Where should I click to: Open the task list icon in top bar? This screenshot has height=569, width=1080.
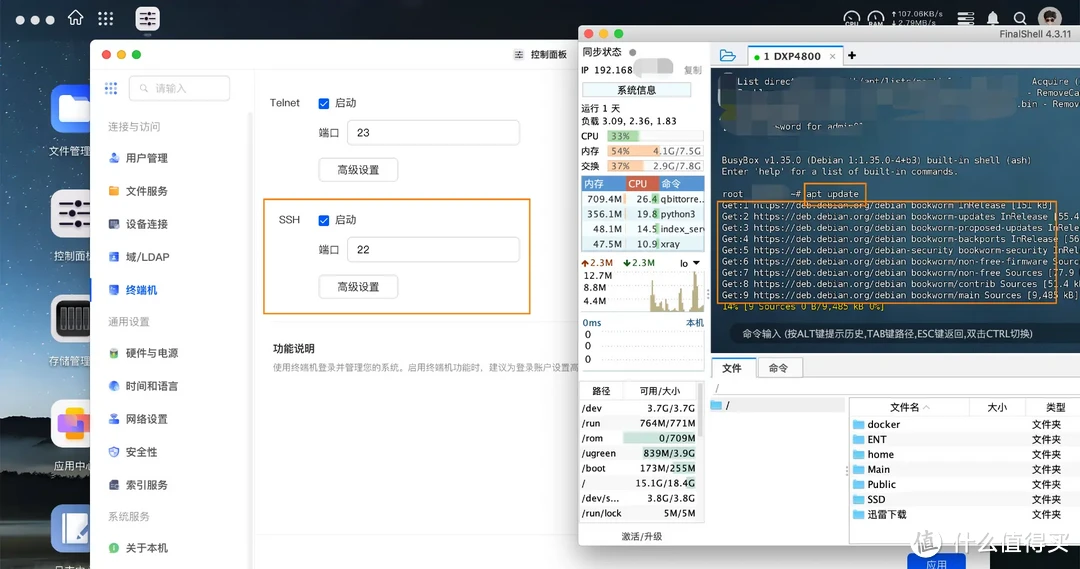[966, 18]
